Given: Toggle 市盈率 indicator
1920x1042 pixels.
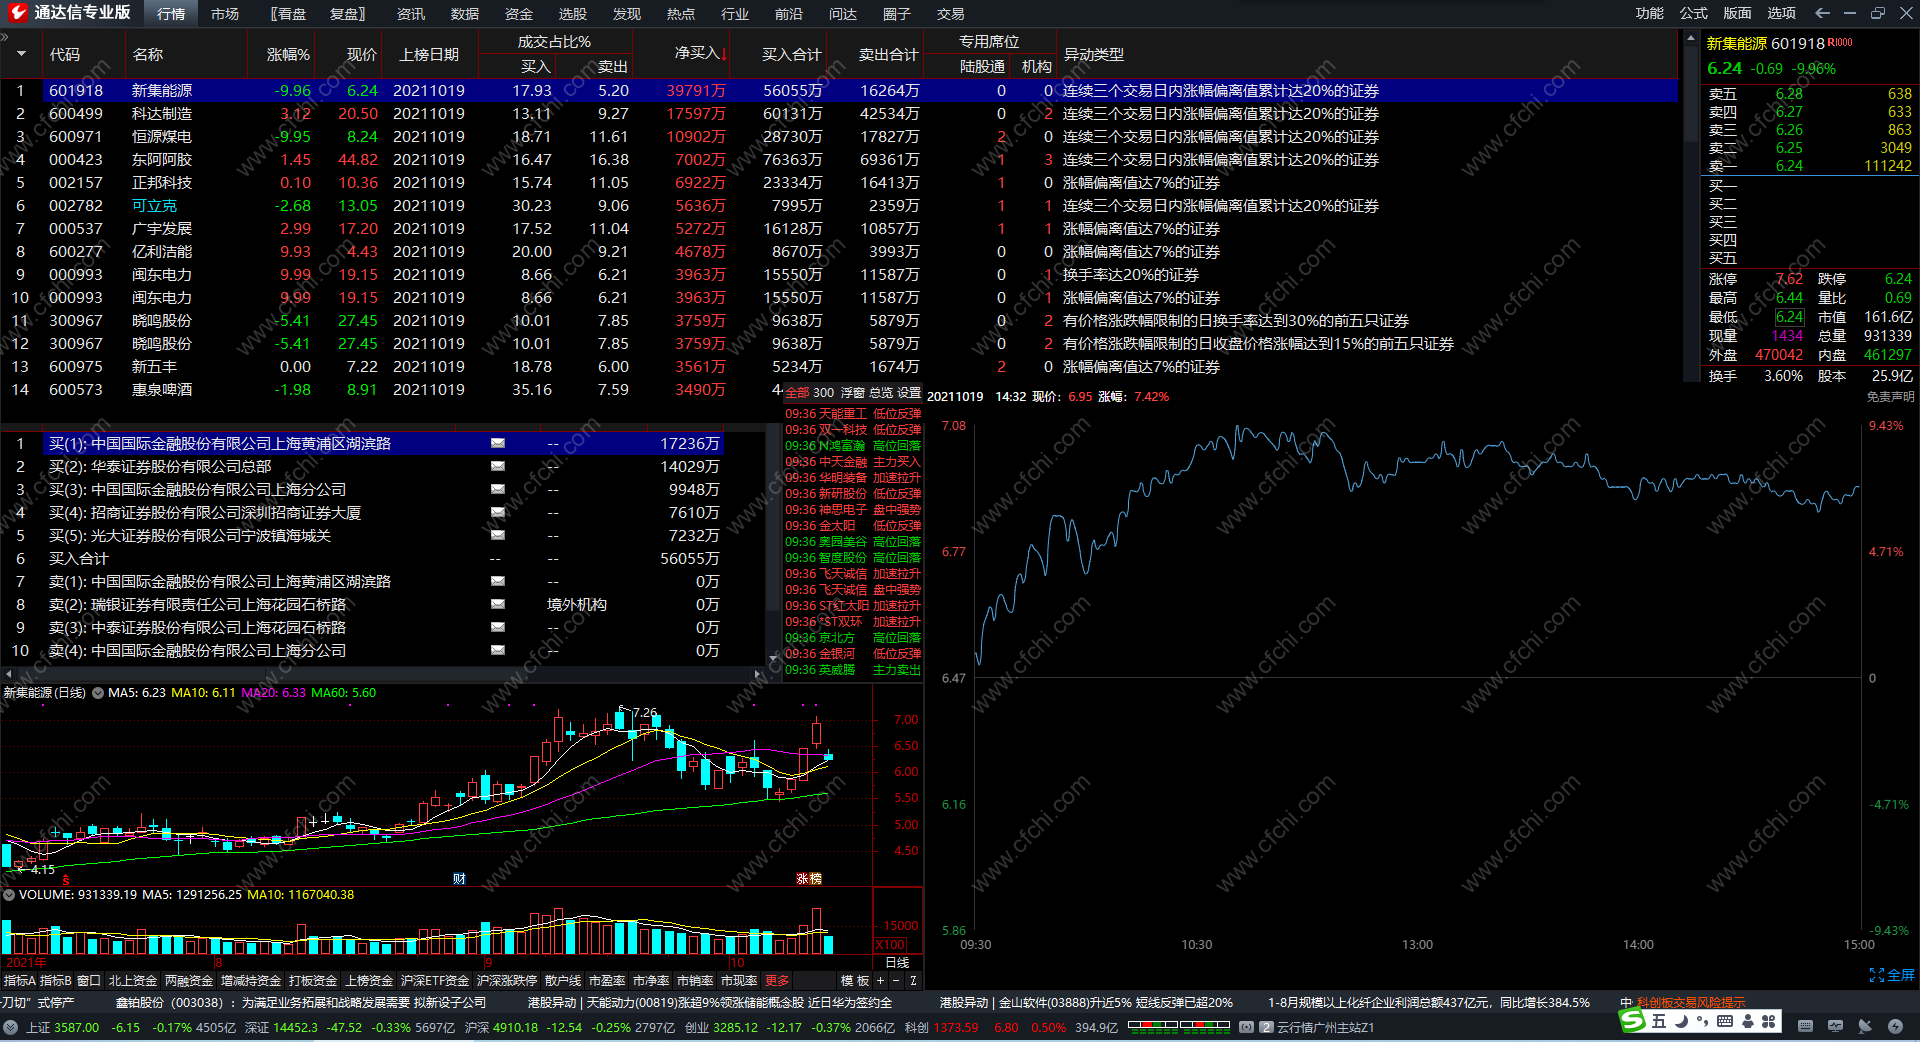Looking at the screenshot, I should (x=607, y=980).
